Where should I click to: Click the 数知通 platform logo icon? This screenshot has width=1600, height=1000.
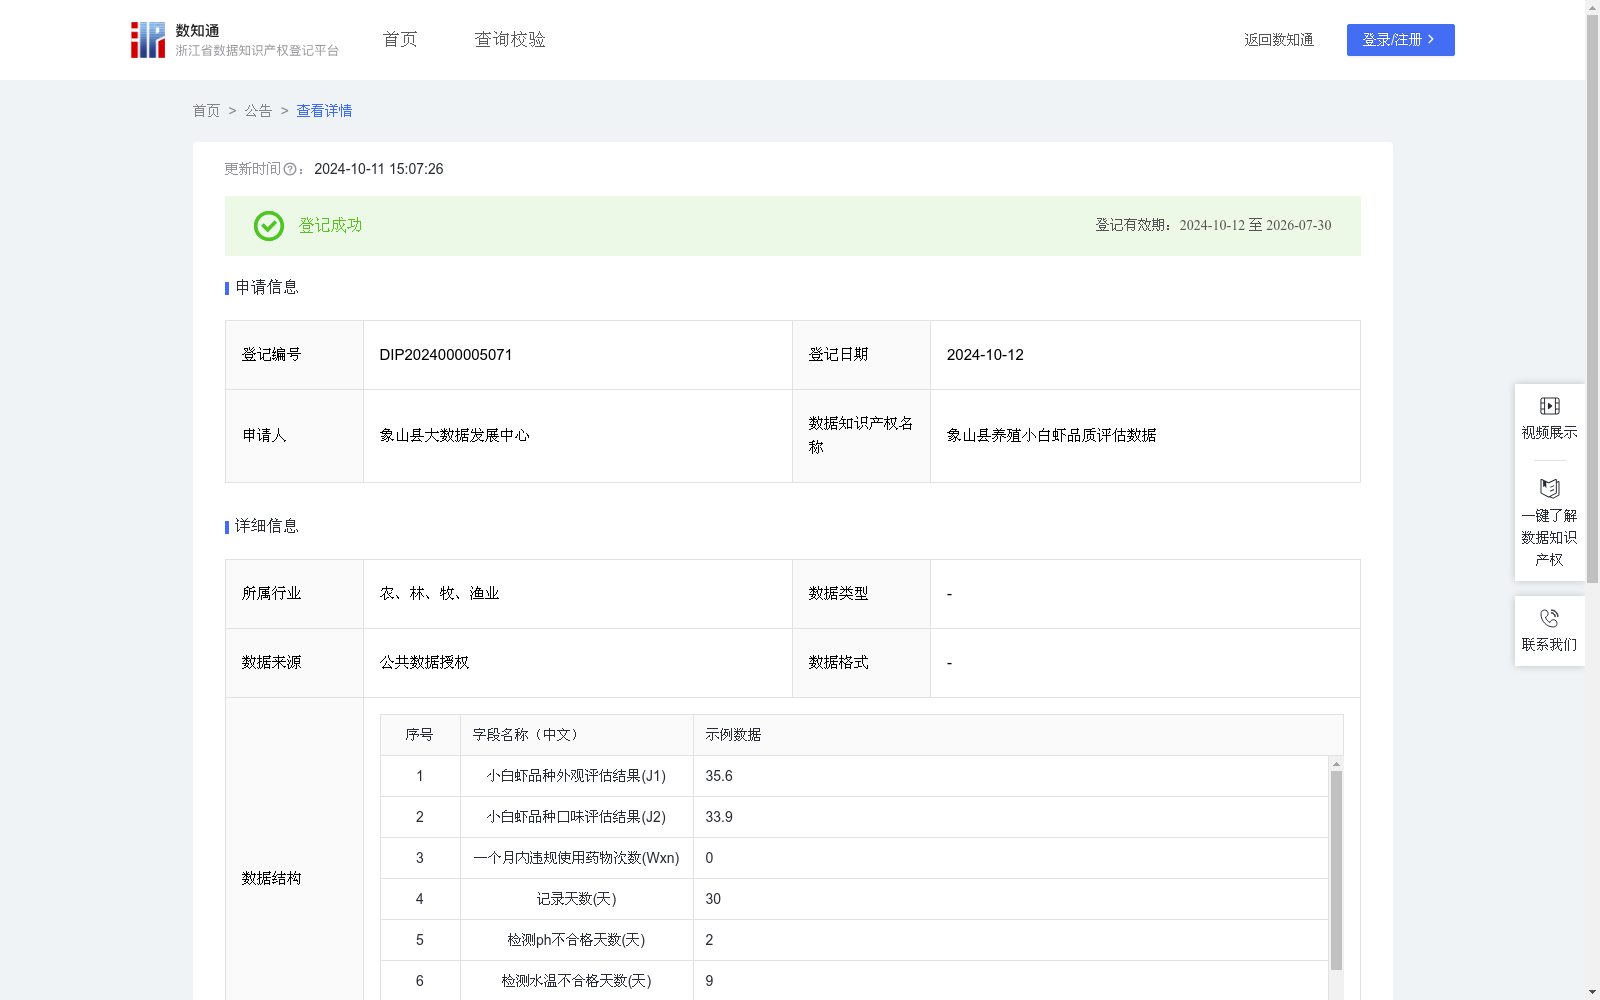147,39
